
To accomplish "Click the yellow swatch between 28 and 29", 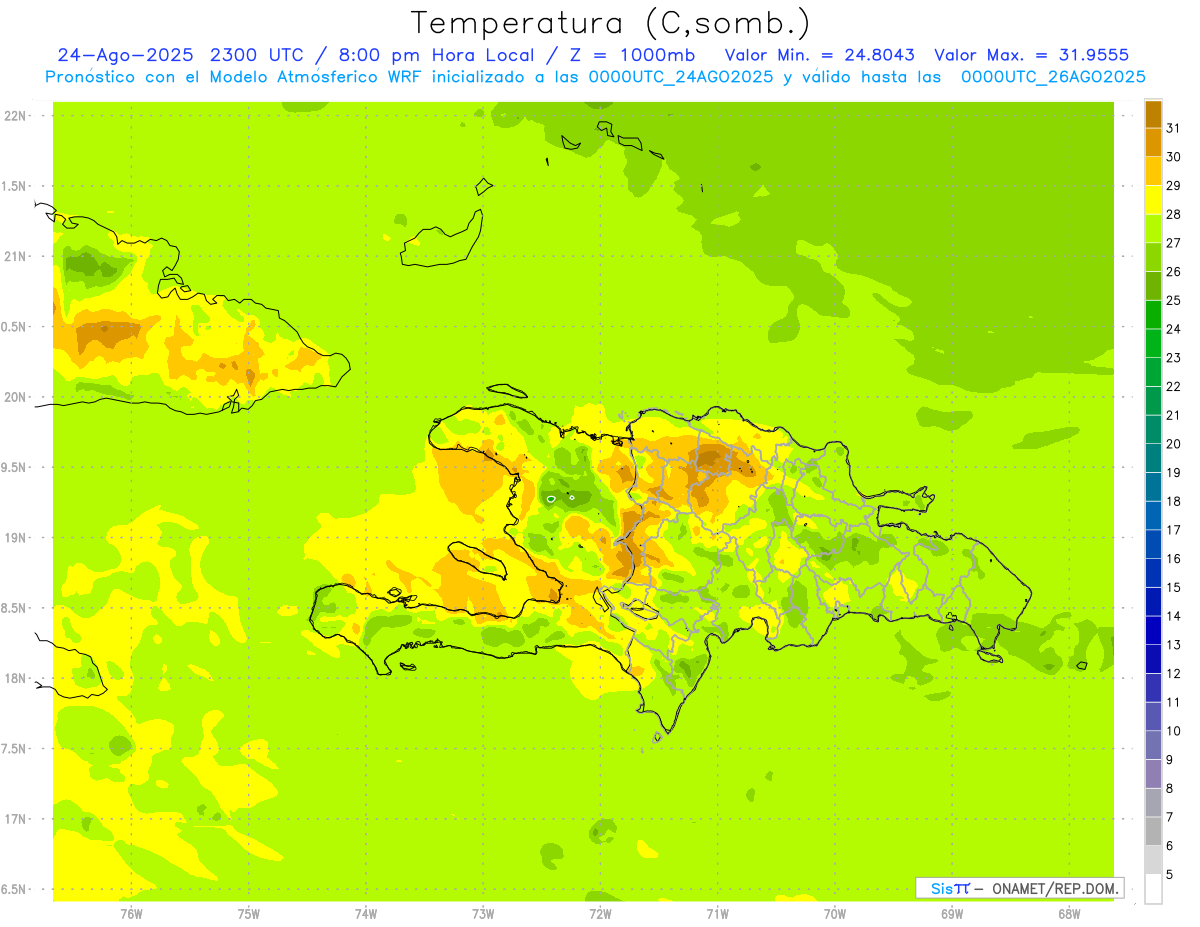I will pos(1153,200).
